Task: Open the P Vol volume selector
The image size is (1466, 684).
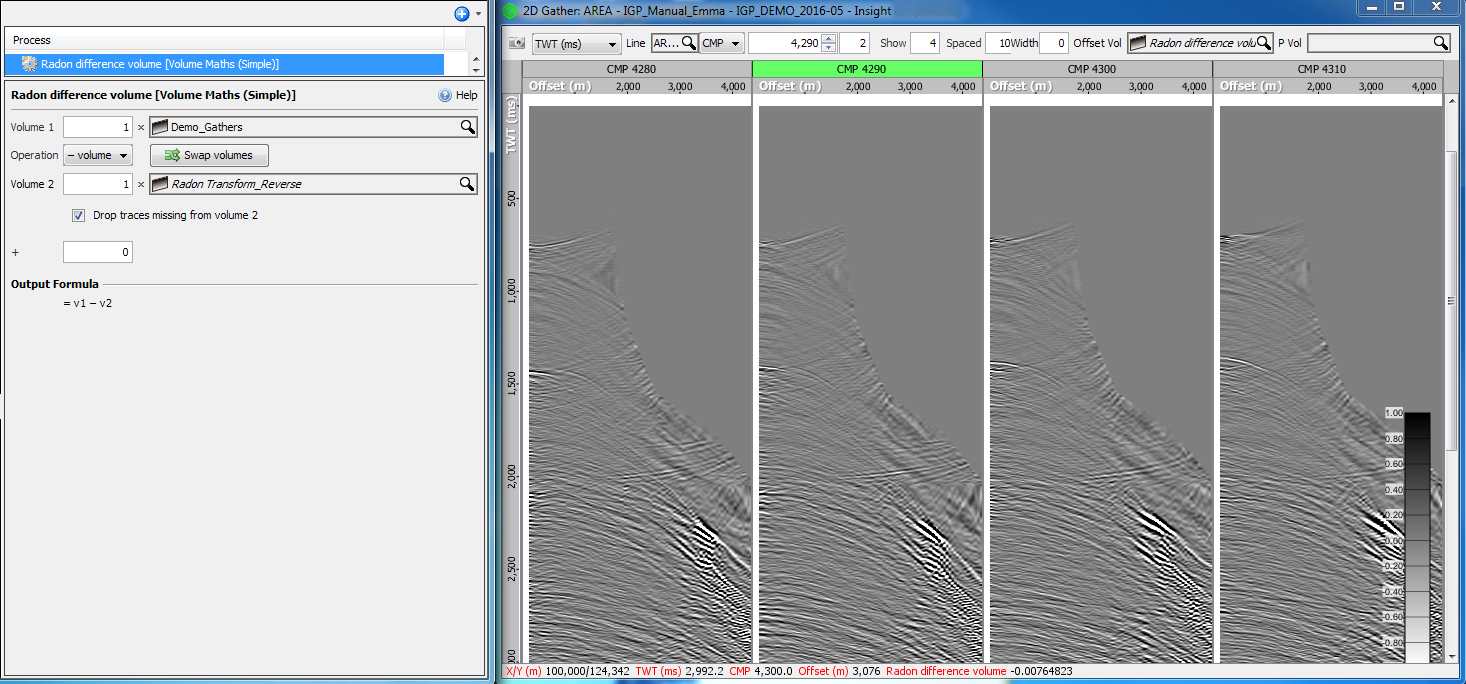Action: [1378, 43]
